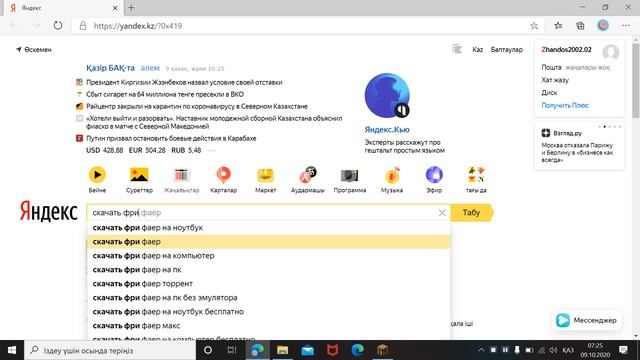This screenshot has width=640, height=360.
Task: Open browser profile avatar
Action: [603, 26]
